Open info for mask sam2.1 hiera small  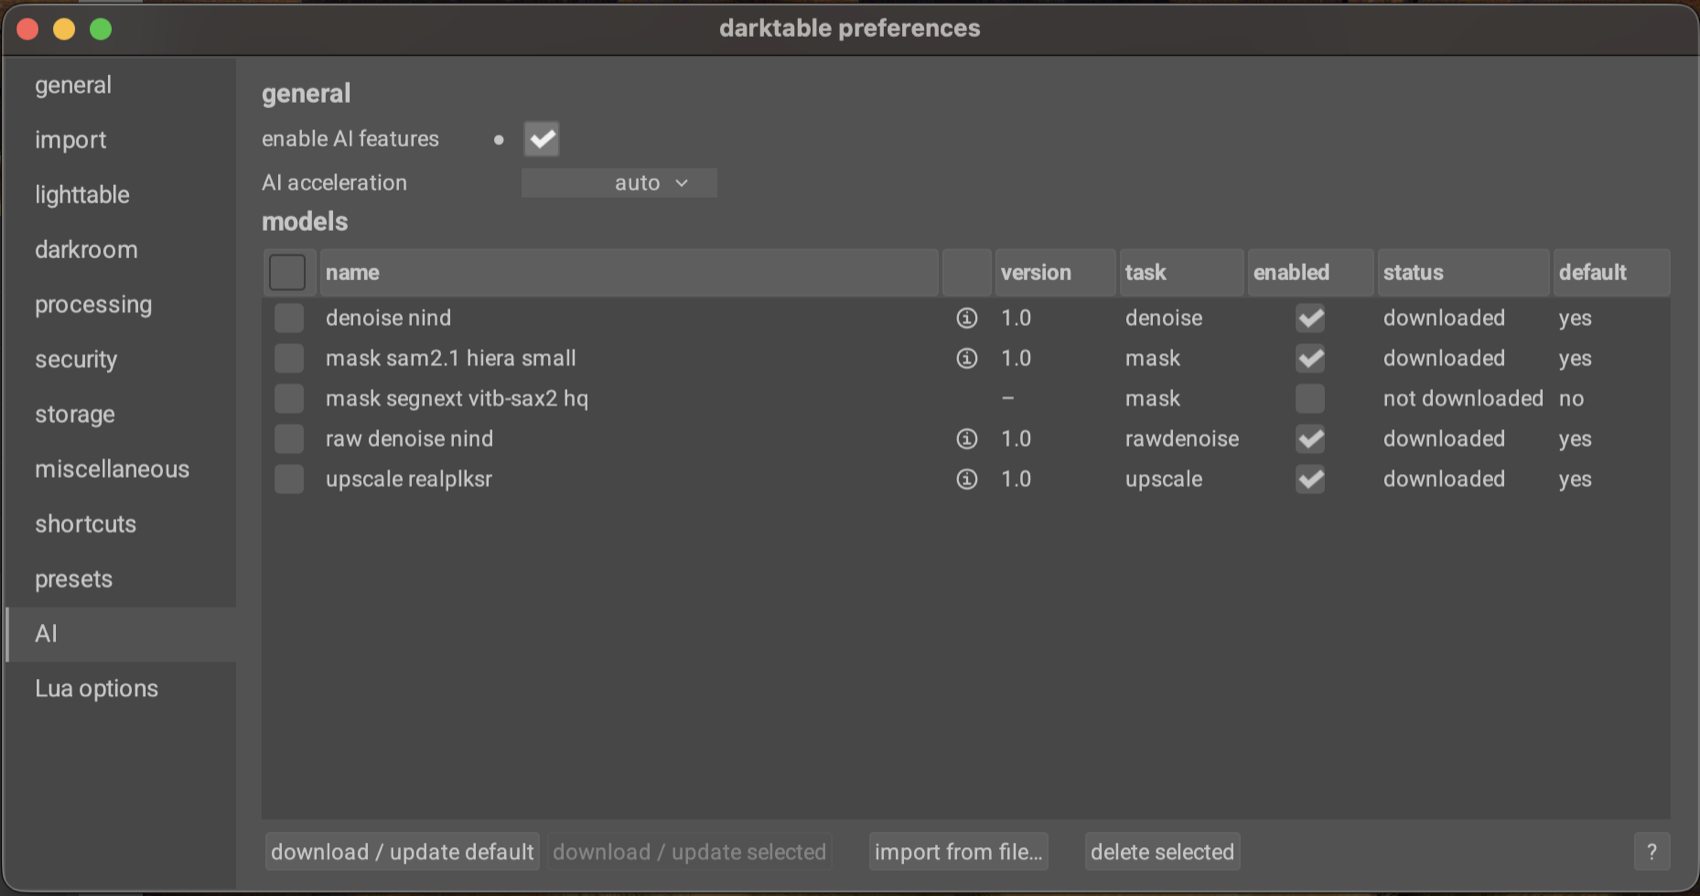966,358
